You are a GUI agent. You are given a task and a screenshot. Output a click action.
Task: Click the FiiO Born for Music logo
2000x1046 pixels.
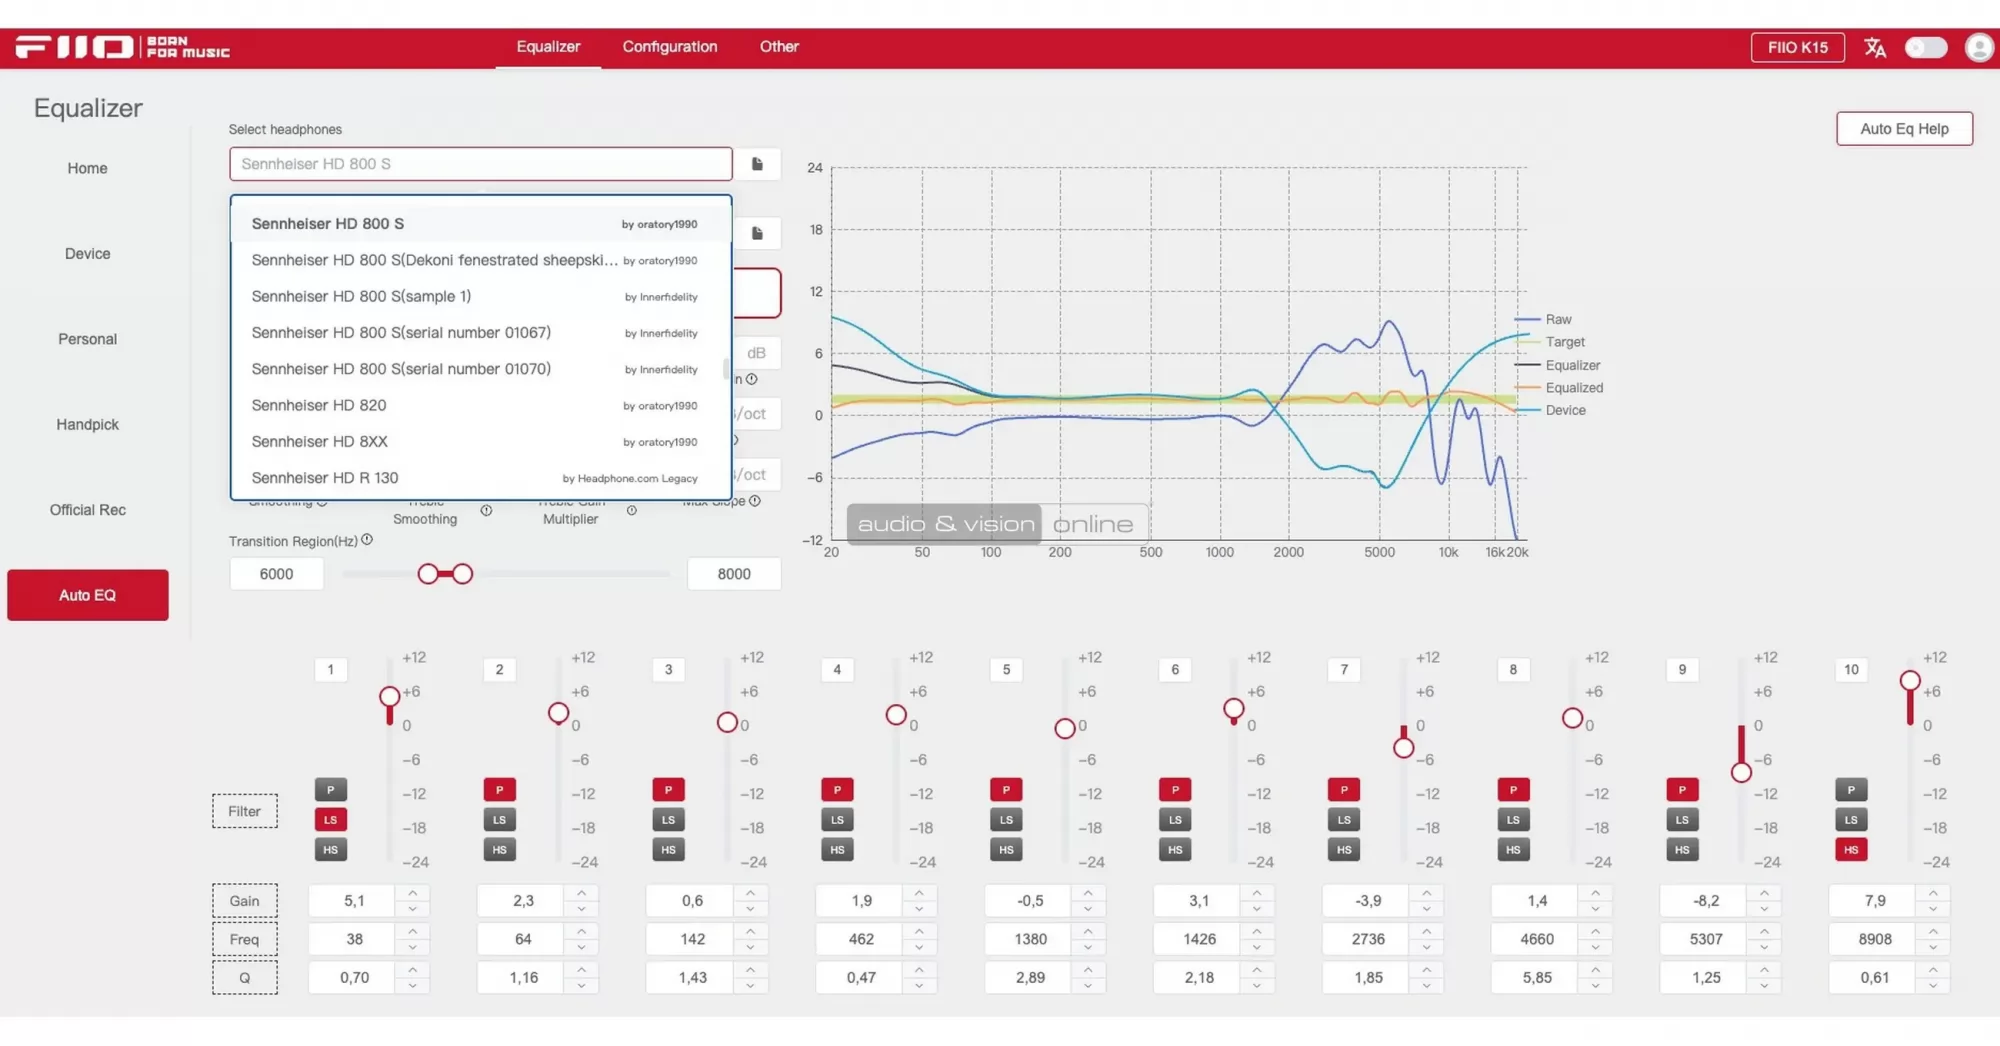[122, 47]
